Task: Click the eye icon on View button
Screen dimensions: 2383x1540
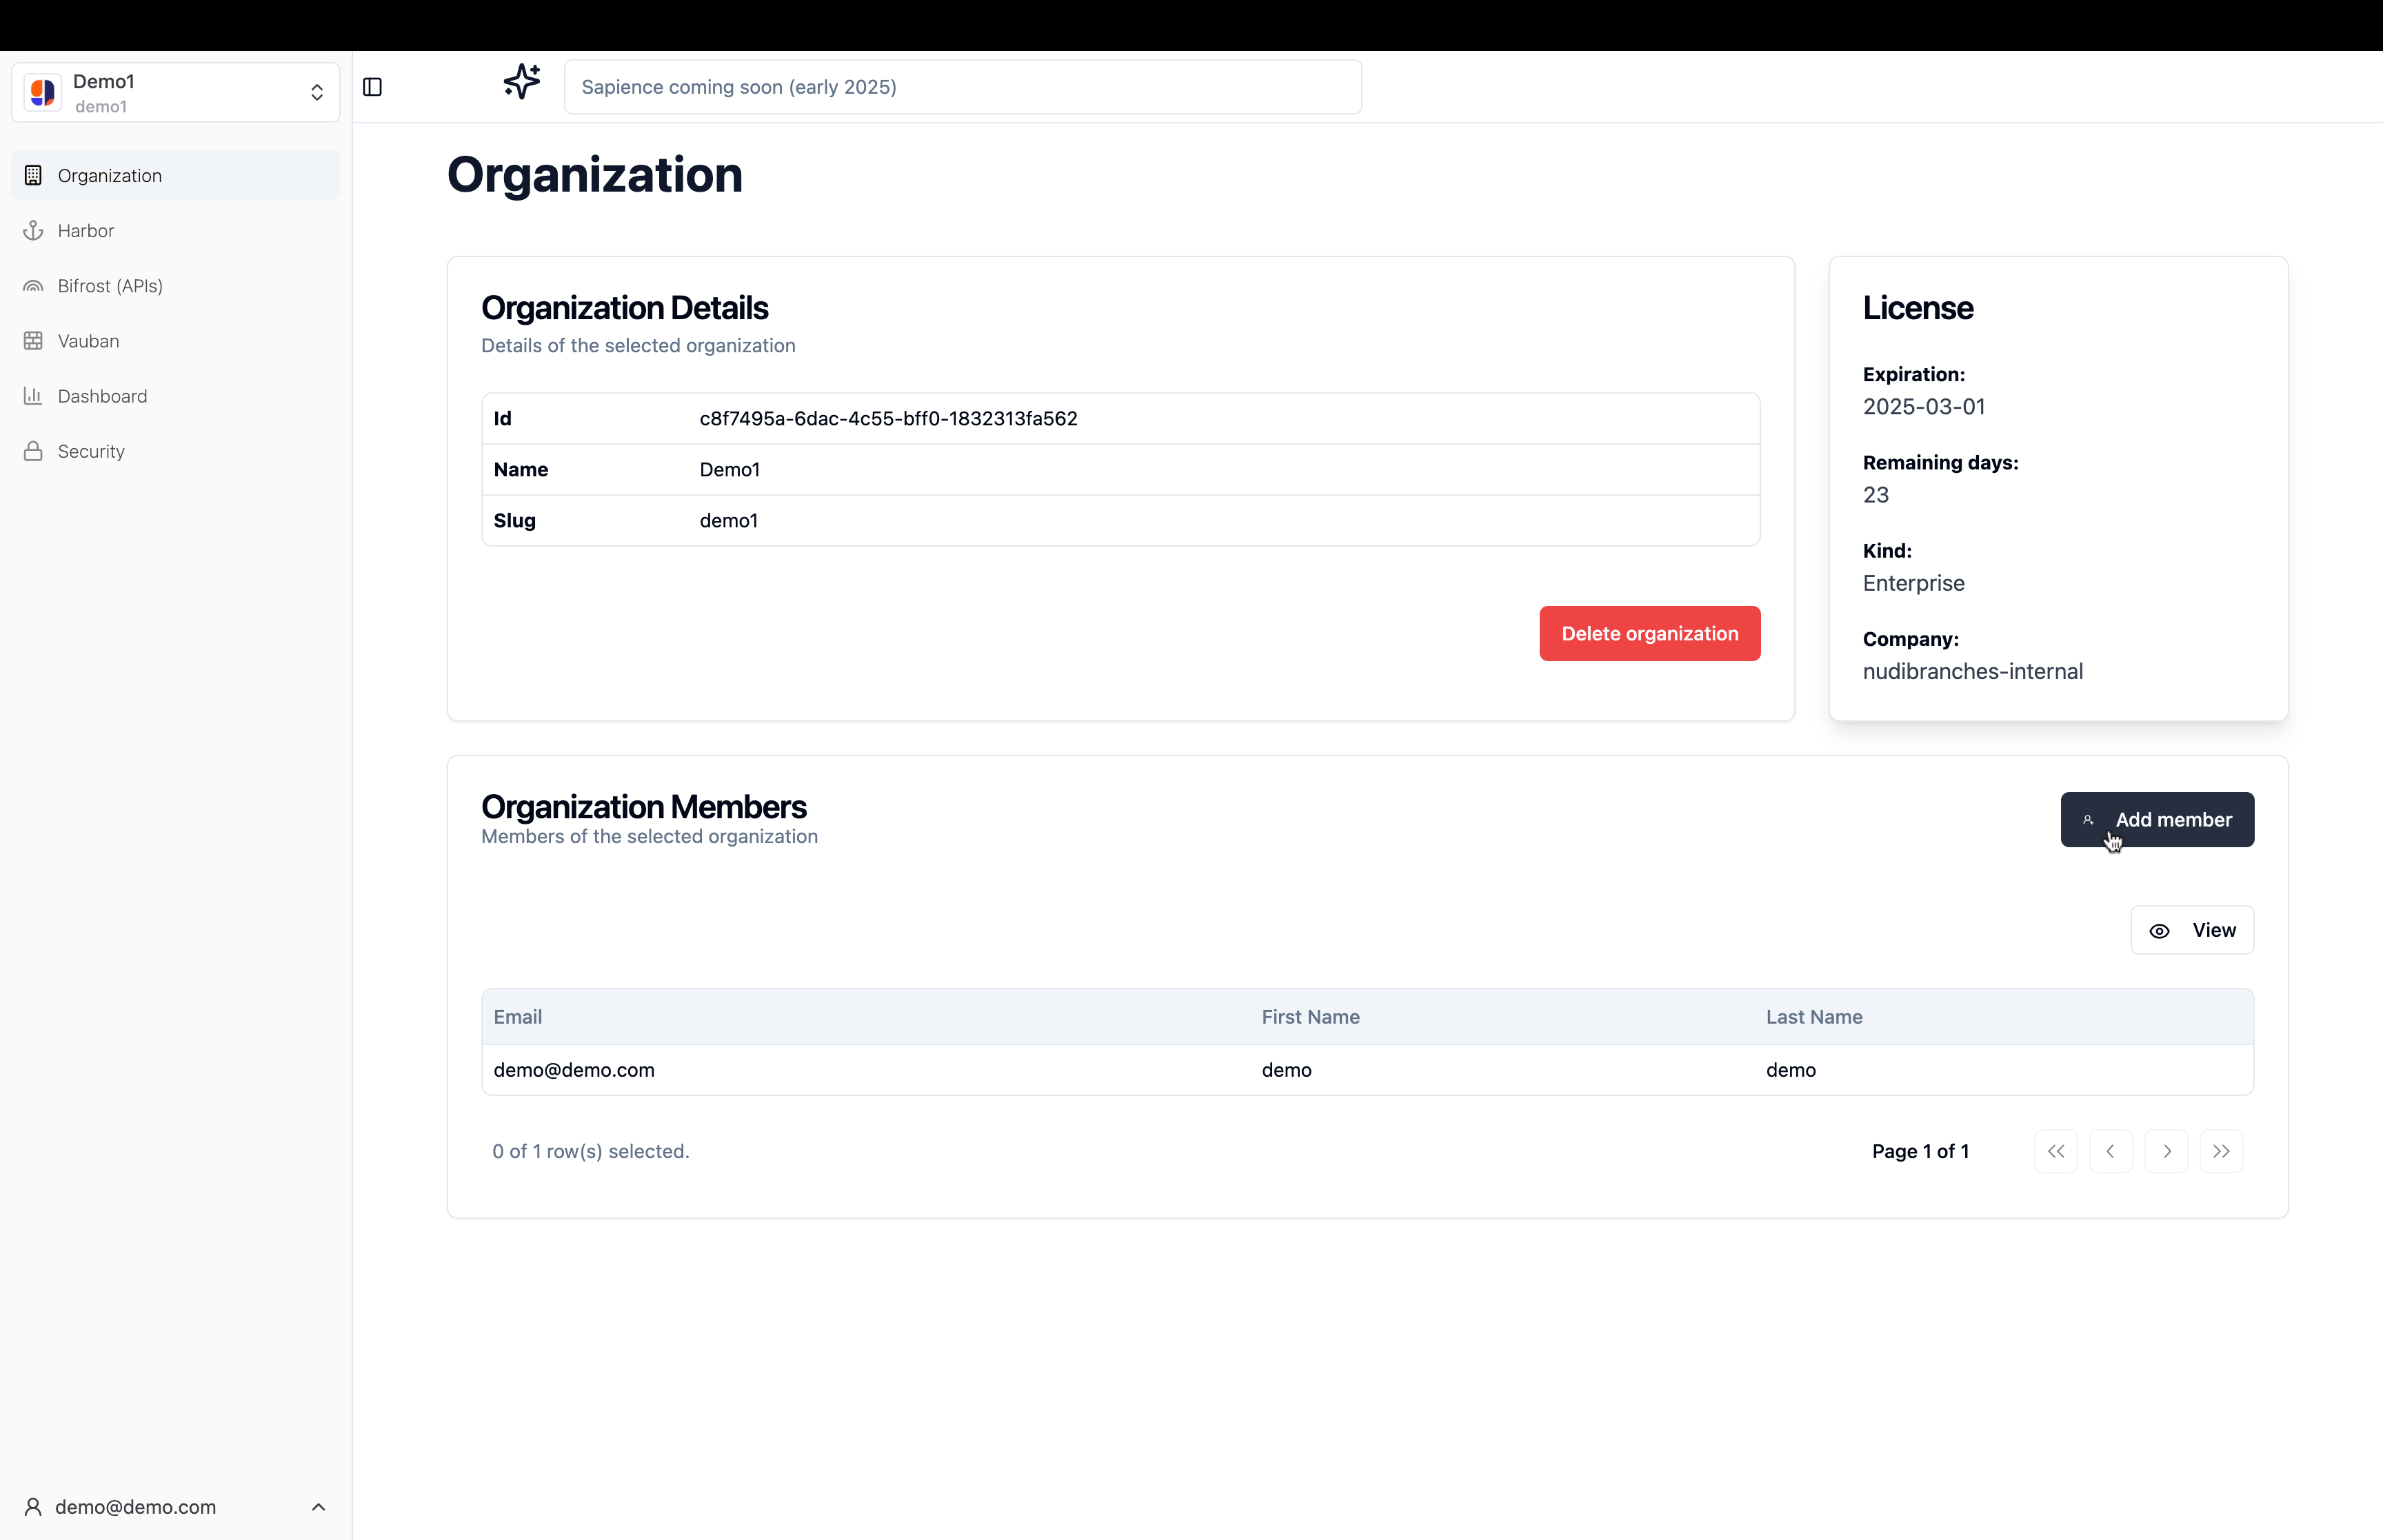Action: click(x=2160, y=931)
